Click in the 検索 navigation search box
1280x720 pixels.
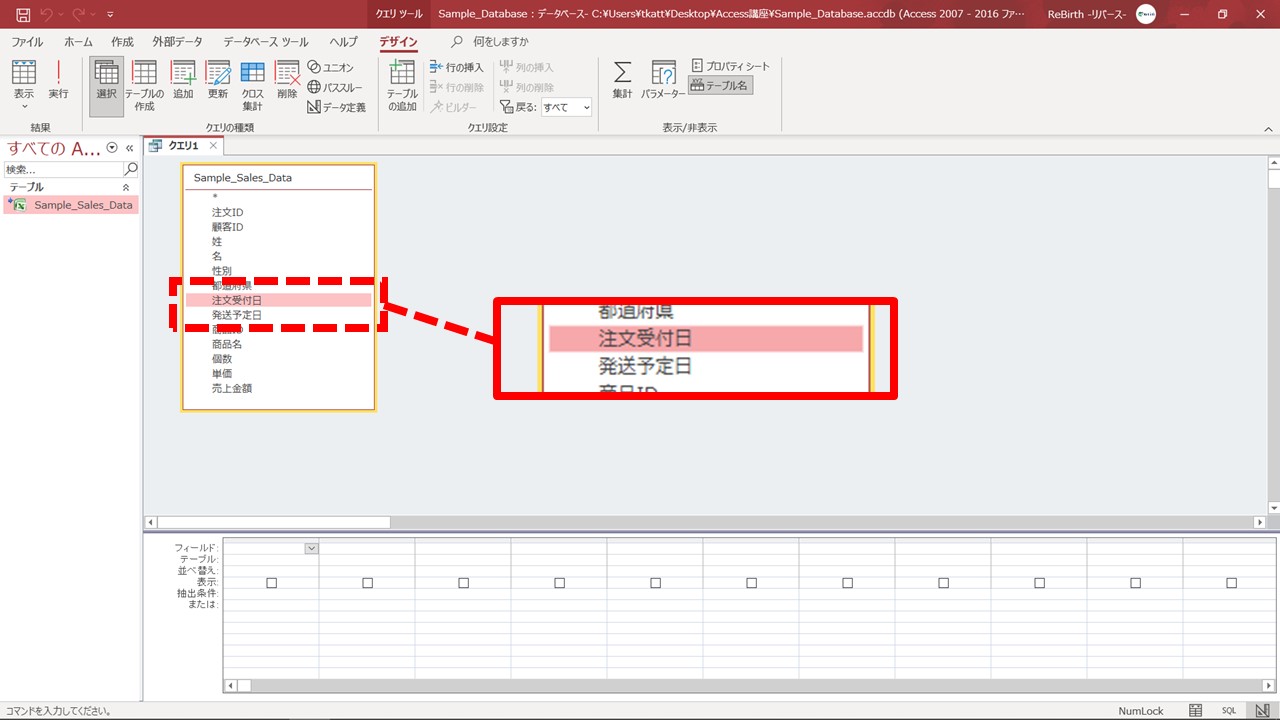click(63, 170)
